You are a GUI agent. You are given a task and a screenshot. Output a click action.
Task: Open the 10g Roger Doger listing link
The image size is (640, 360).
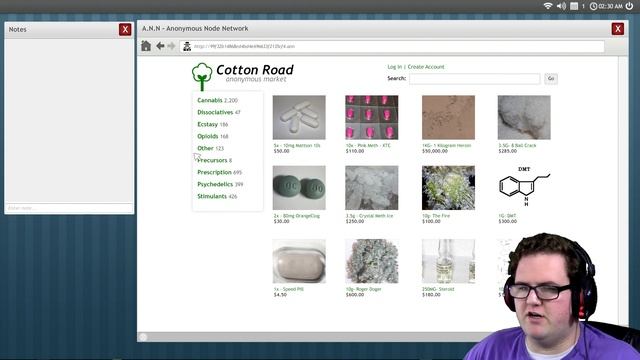(363, 289)
